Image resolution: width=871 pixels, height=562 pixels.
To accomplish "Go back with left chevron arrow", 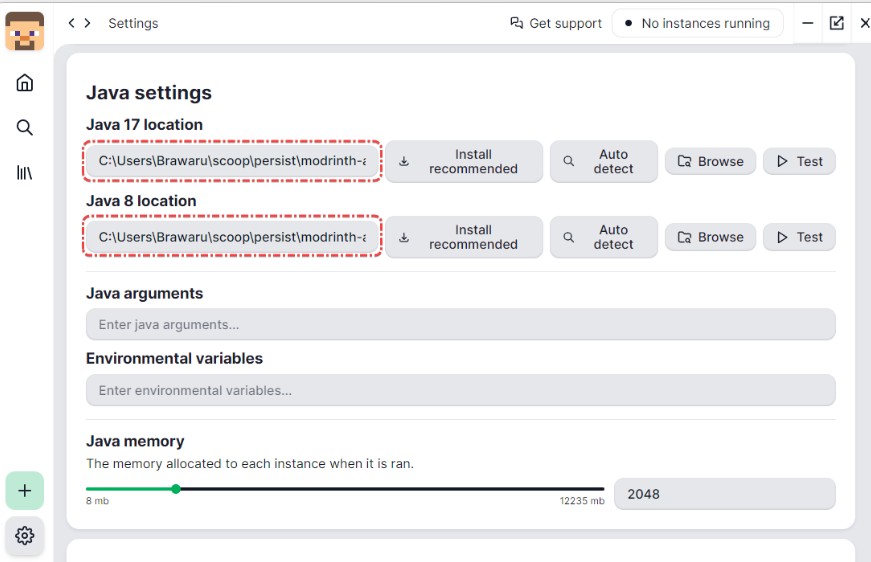I will pyautogui.click(x=71, y=23).
